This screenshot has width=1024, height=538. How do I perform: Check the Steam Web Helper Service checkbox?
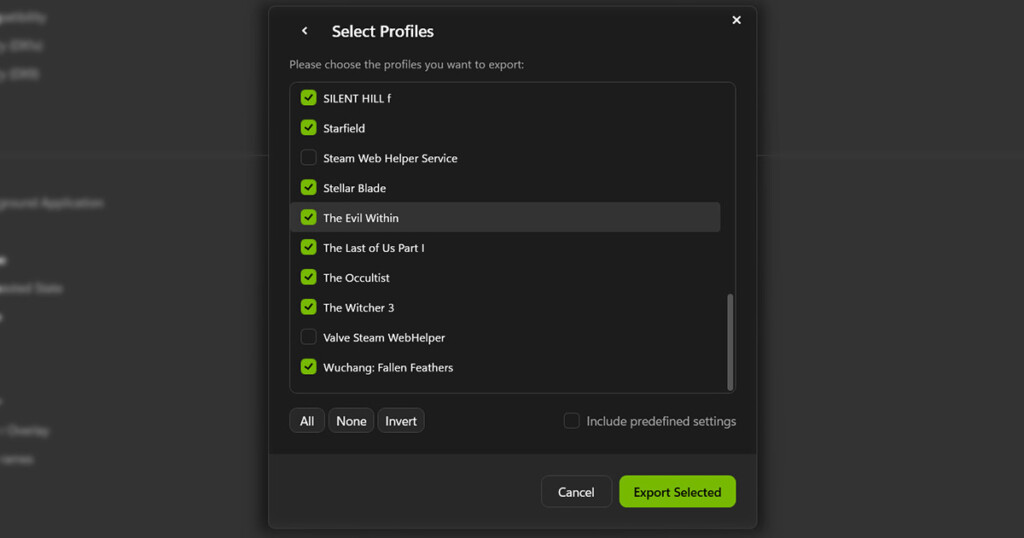coord(308,158)
